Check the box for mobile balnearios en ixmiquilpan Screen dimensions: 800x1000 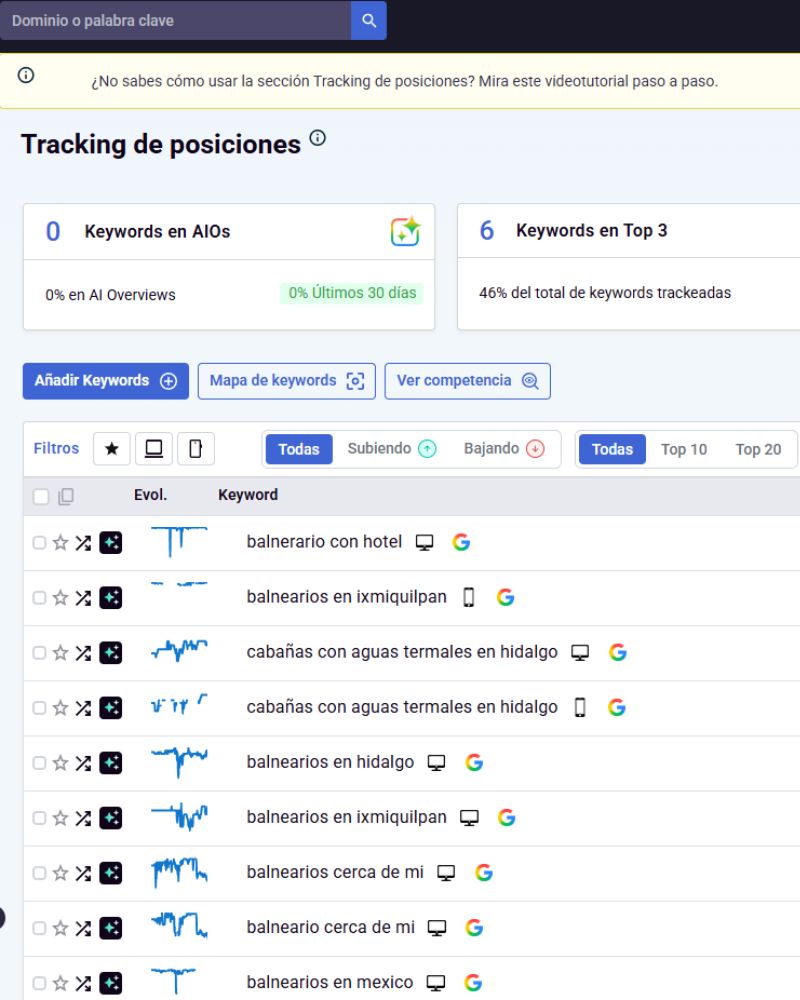tap(40, 598)
